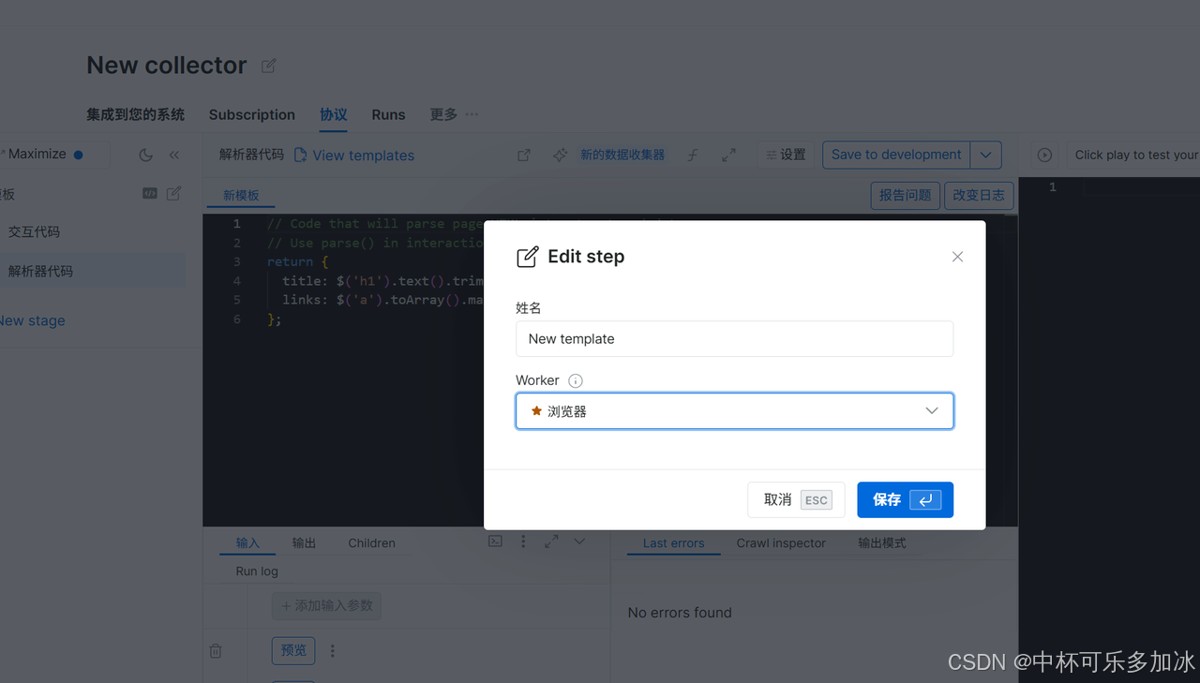Toggle dark mode moon icon
The height and width of the screenshot is (683, 1200).
146,155
